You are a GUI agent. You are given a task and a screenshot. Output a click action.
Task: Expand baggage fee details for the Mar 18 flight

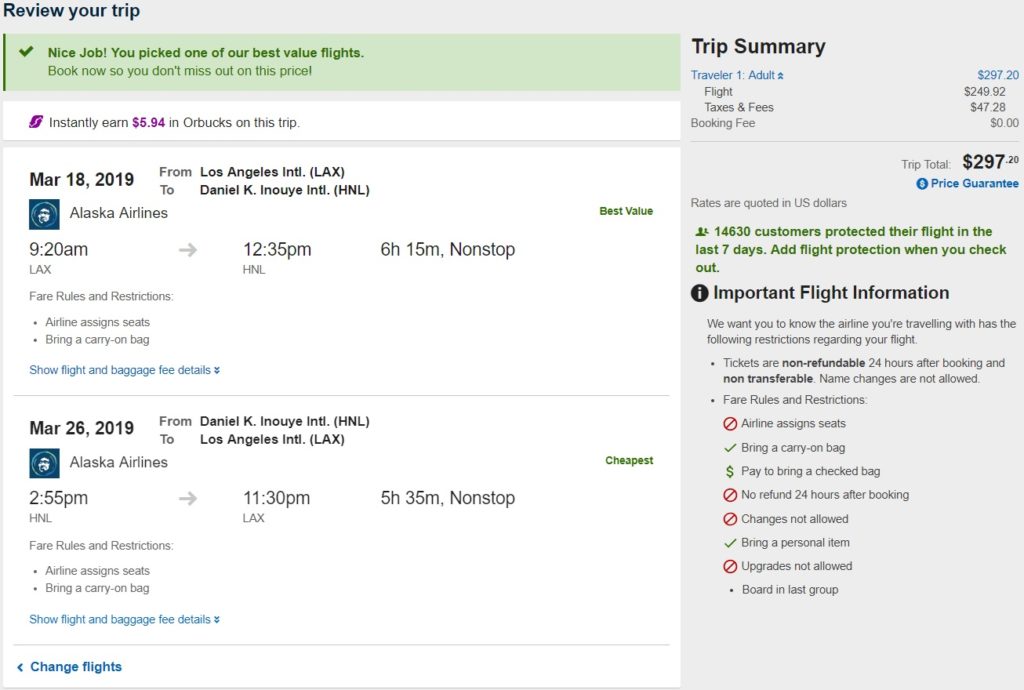[x=124, y=370]
